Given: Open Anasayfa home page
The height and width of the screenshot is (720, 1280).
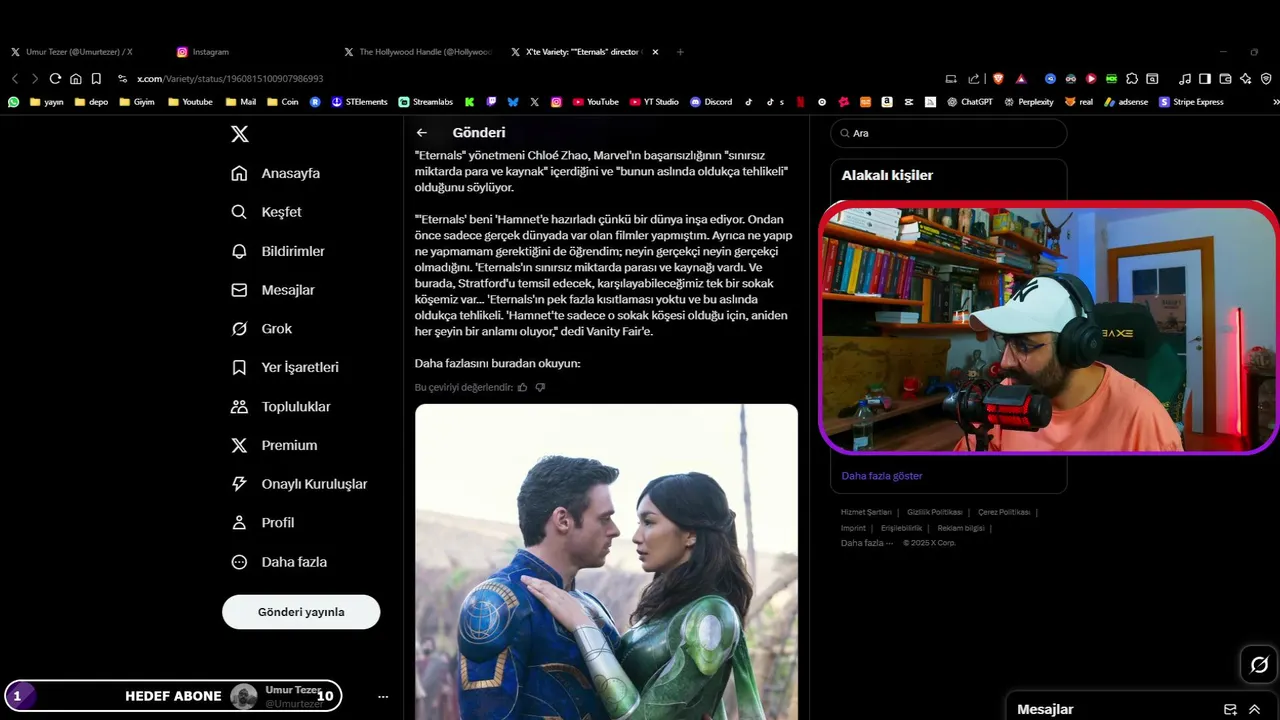Looking at the screenshot, I should point(276,173).
